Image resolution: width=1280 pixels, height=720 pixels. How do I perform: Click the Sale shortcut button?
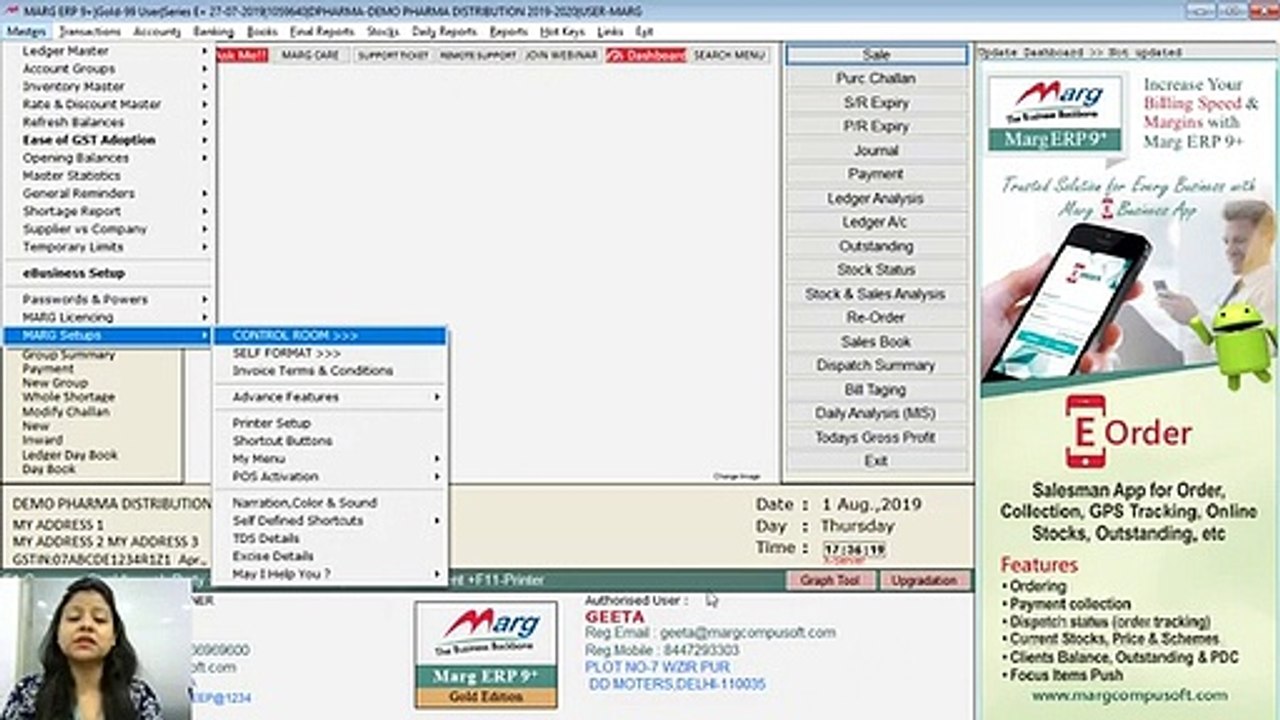coord(876,55)
